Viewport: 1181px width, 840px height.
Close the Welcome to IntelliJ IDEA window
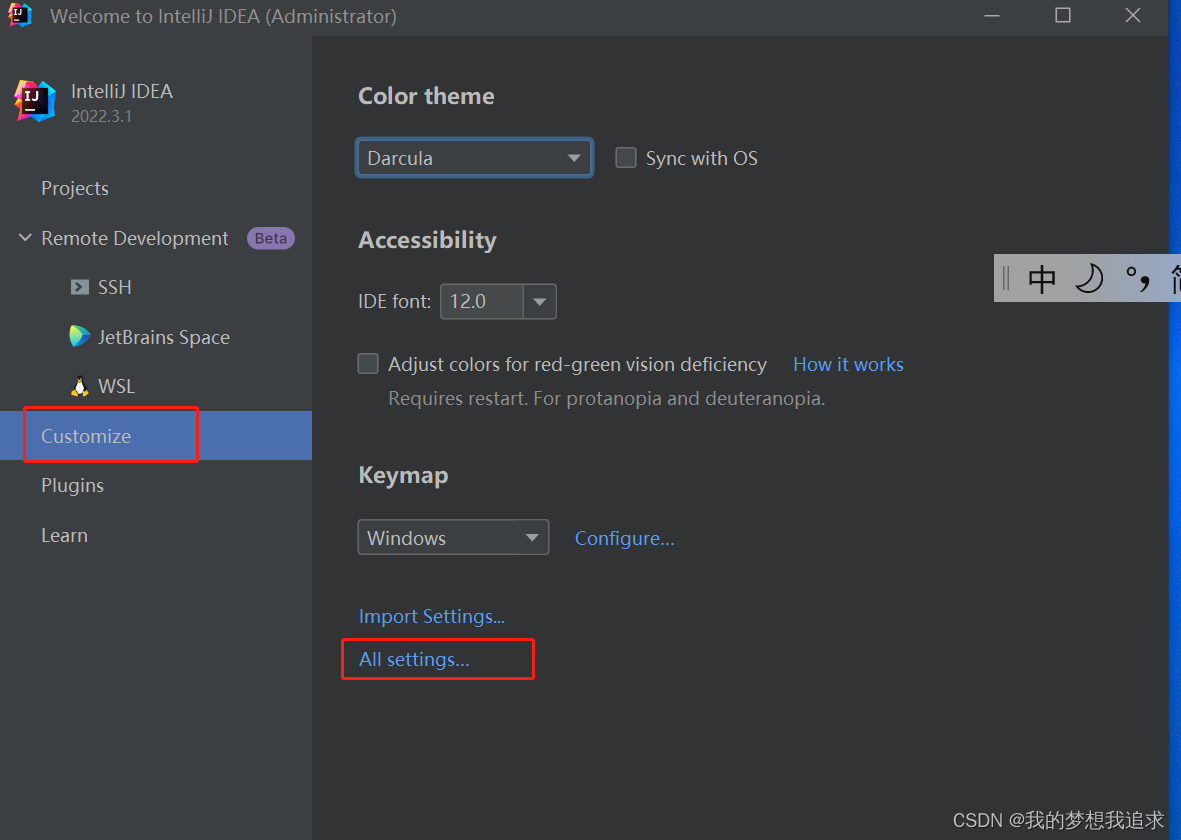click(1133, 16)
